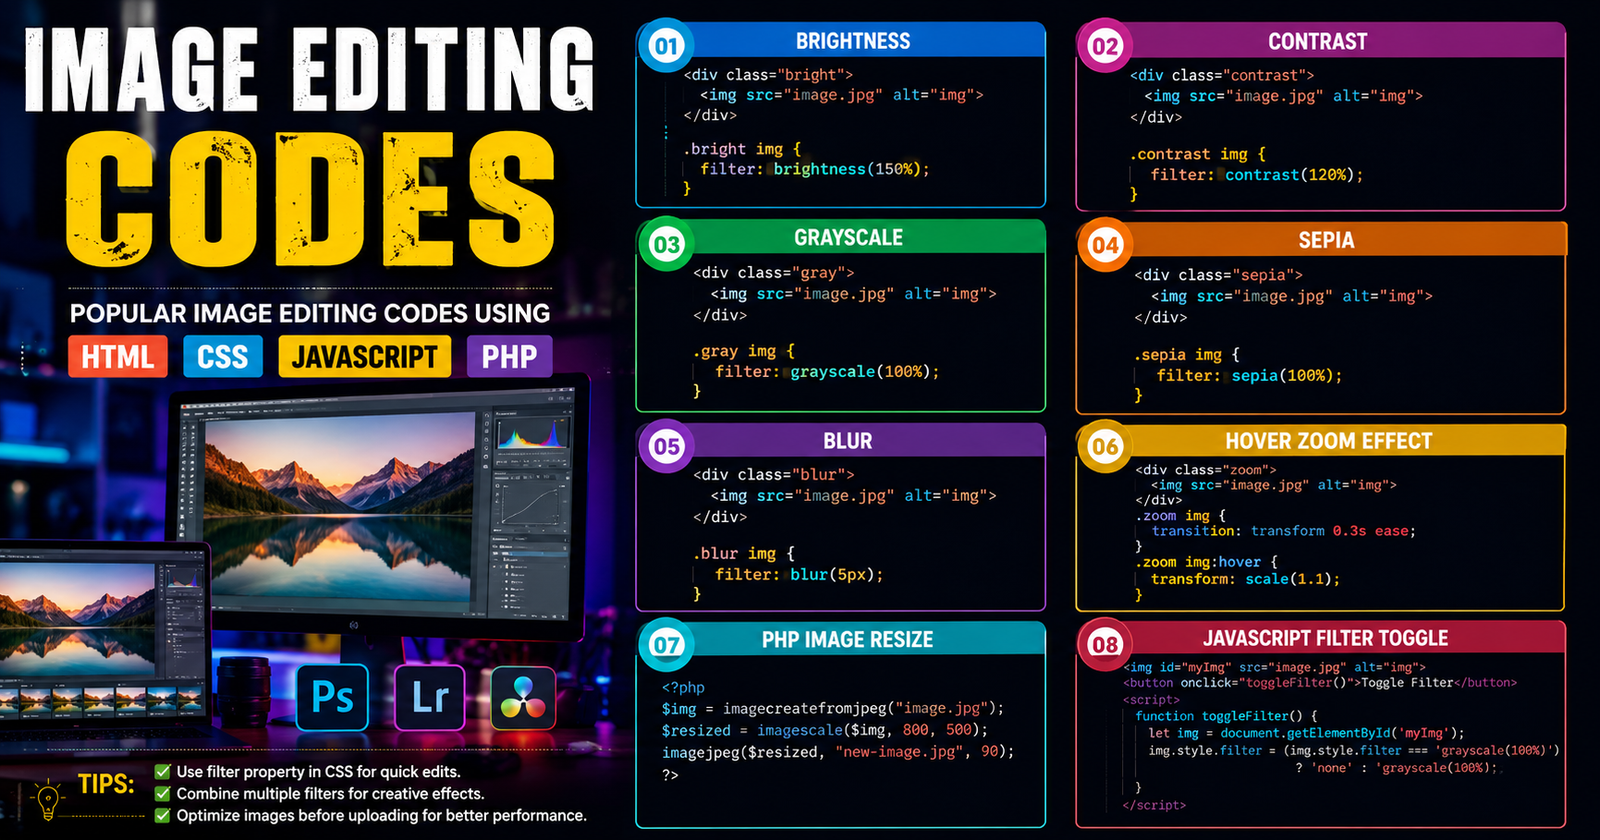Click the 'filter: brightness(150%);' code line
Screen dimensions: 1600x840
coord(815,169)
